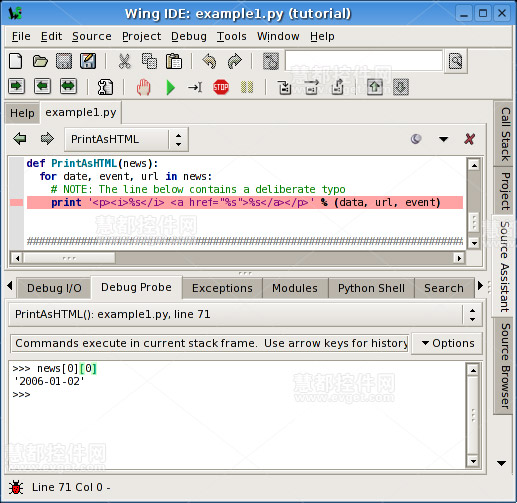Stop debugging with red STOP icon
The image size is (517, 503).
coord(221,87)
